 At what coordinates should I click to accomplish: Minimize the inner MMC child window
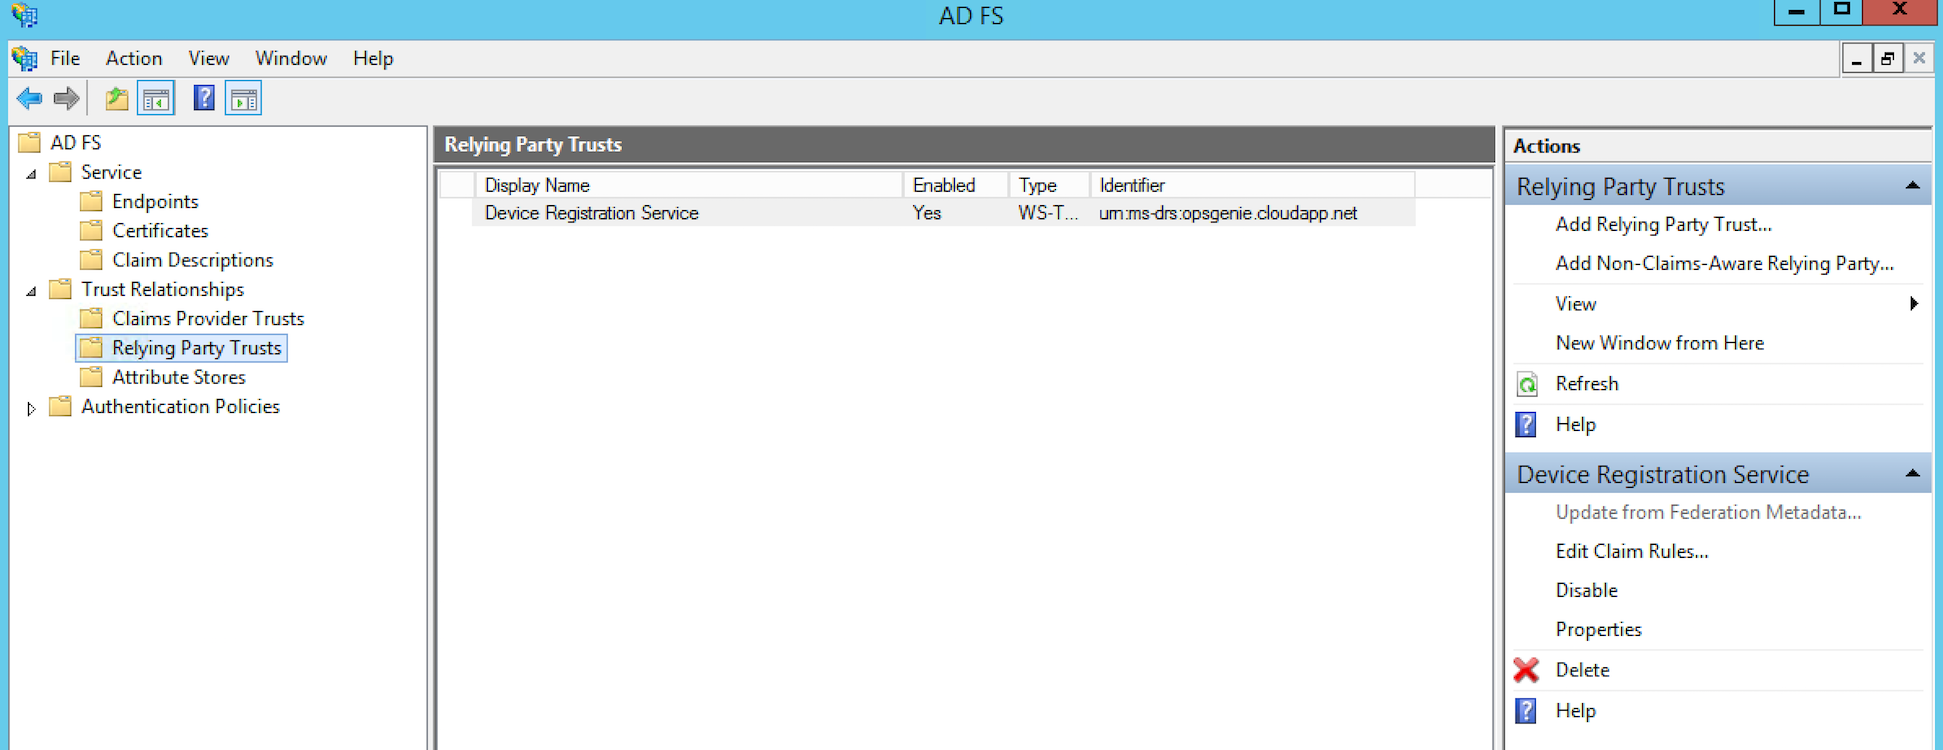click(1857, 58)
